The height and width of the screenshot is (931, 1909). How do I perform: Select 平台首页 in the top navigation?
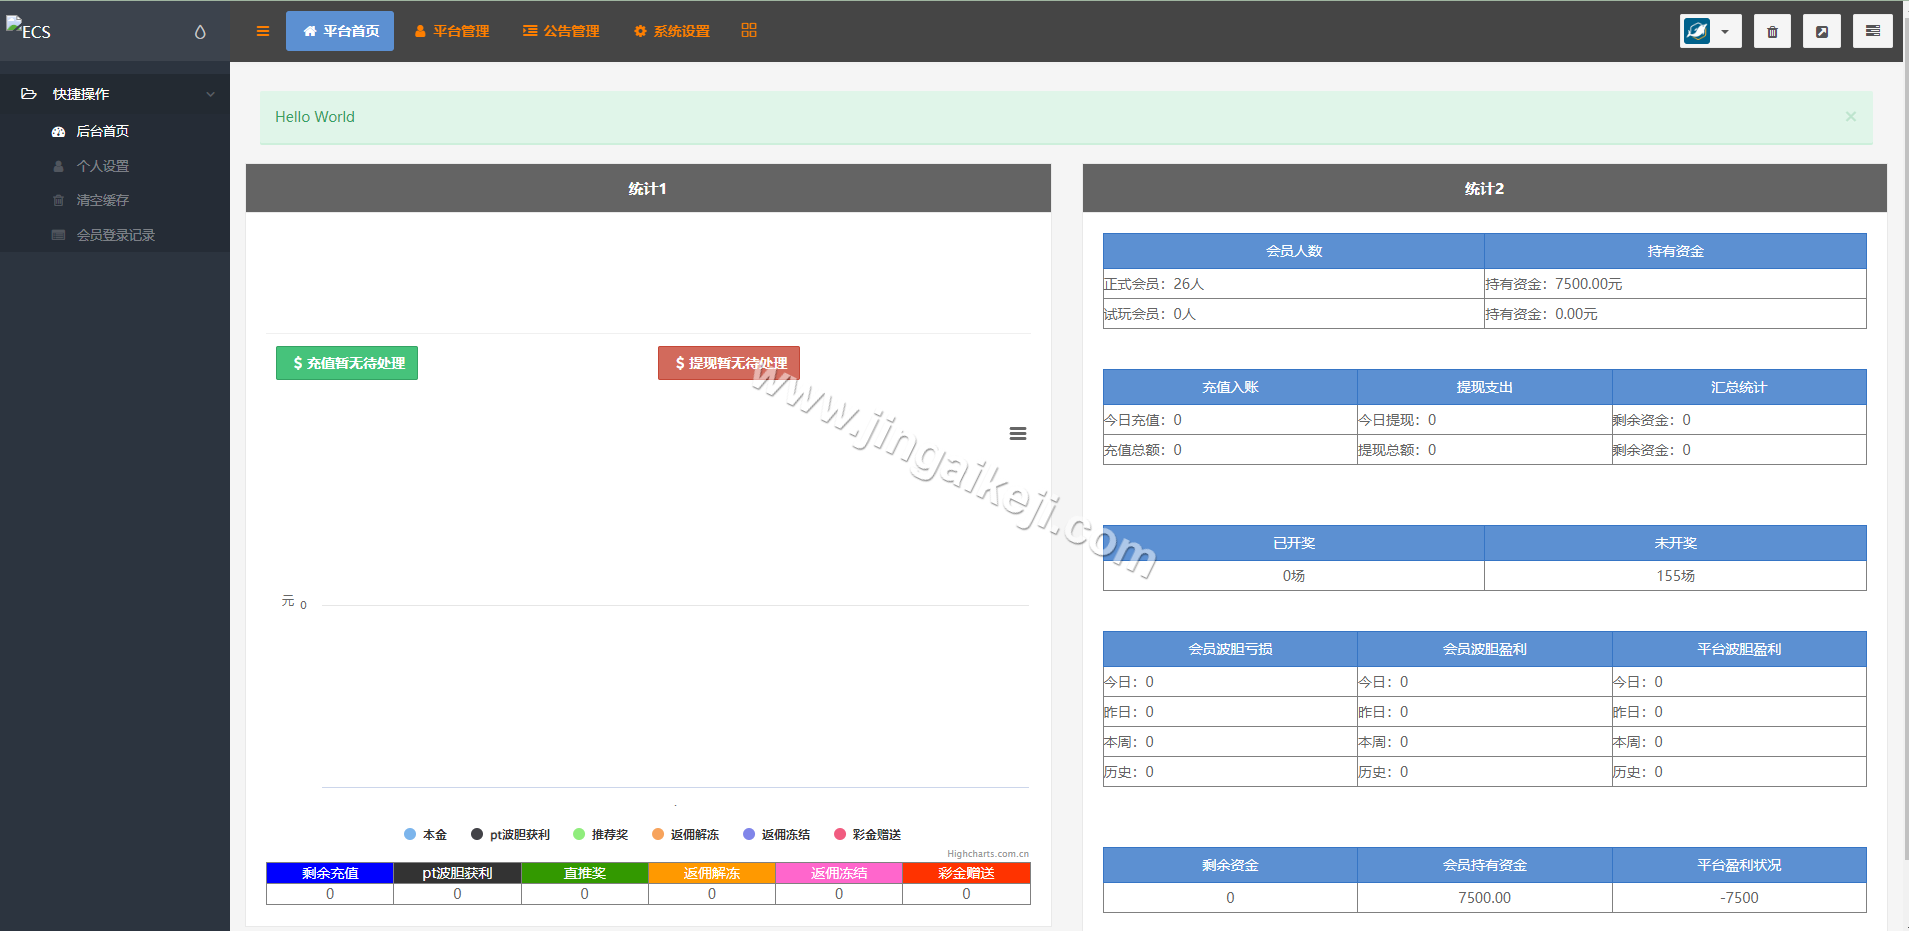pyautogui.click(x=339, y=31)
